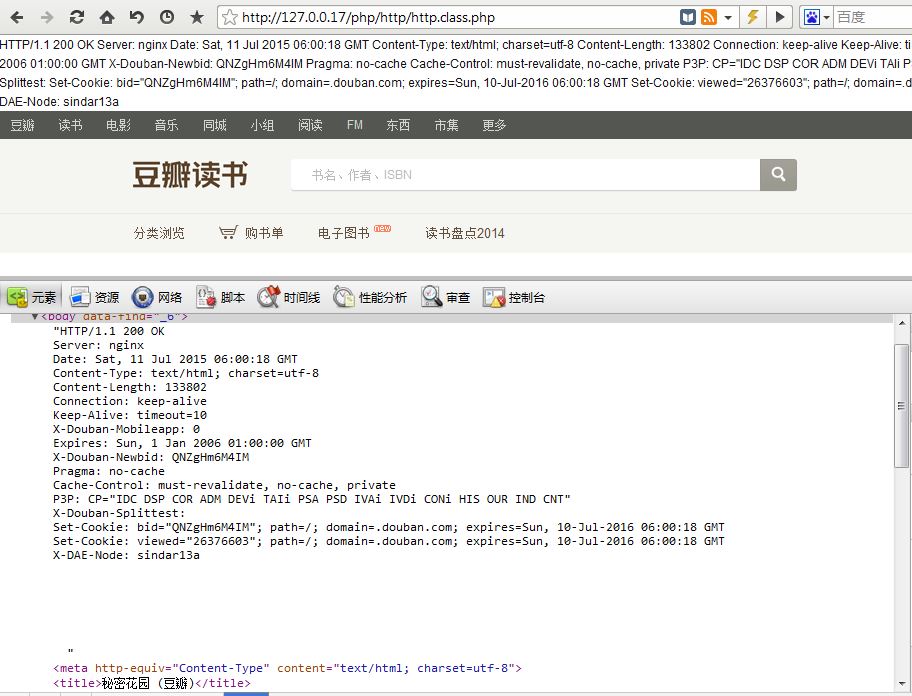Click scrollbar down arrow in elements panel

[x=902, y=683]
